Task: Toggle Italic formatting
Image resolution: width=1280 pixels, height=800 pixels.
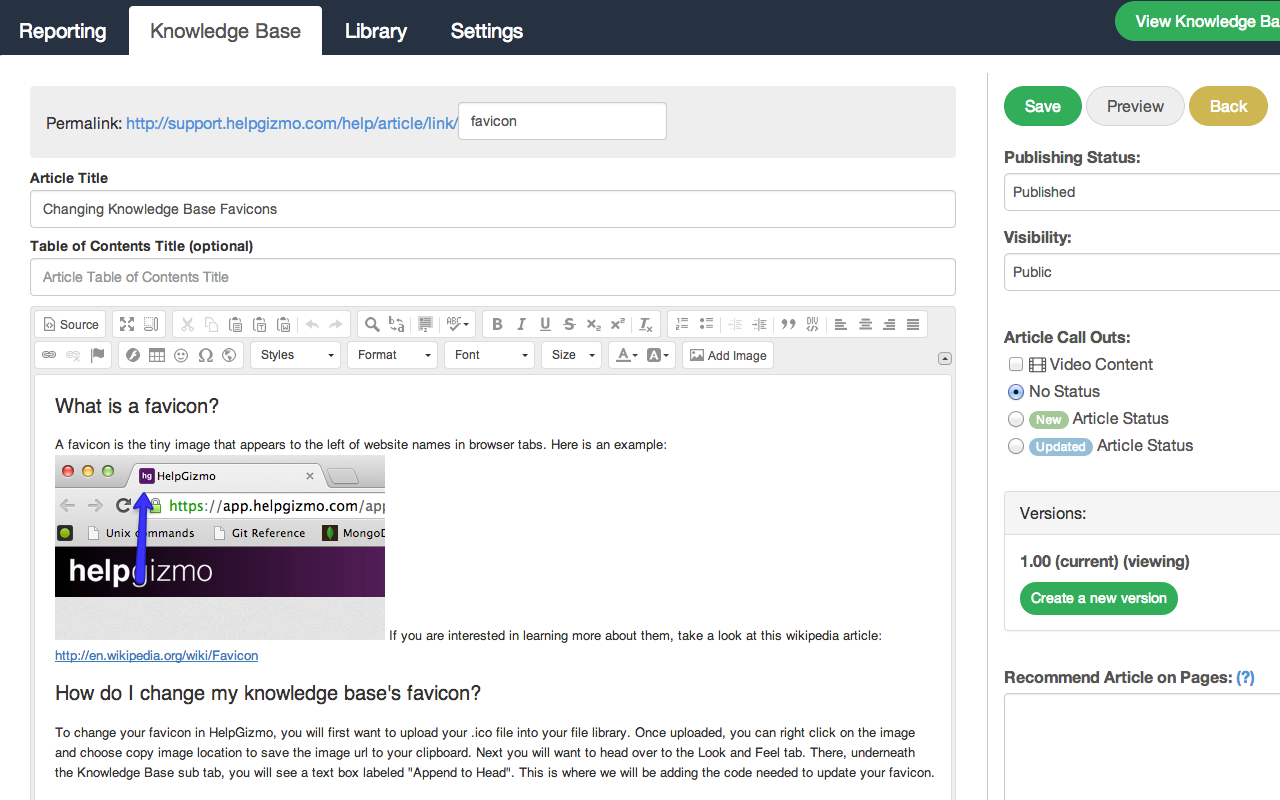Action: tap(521, 324)
